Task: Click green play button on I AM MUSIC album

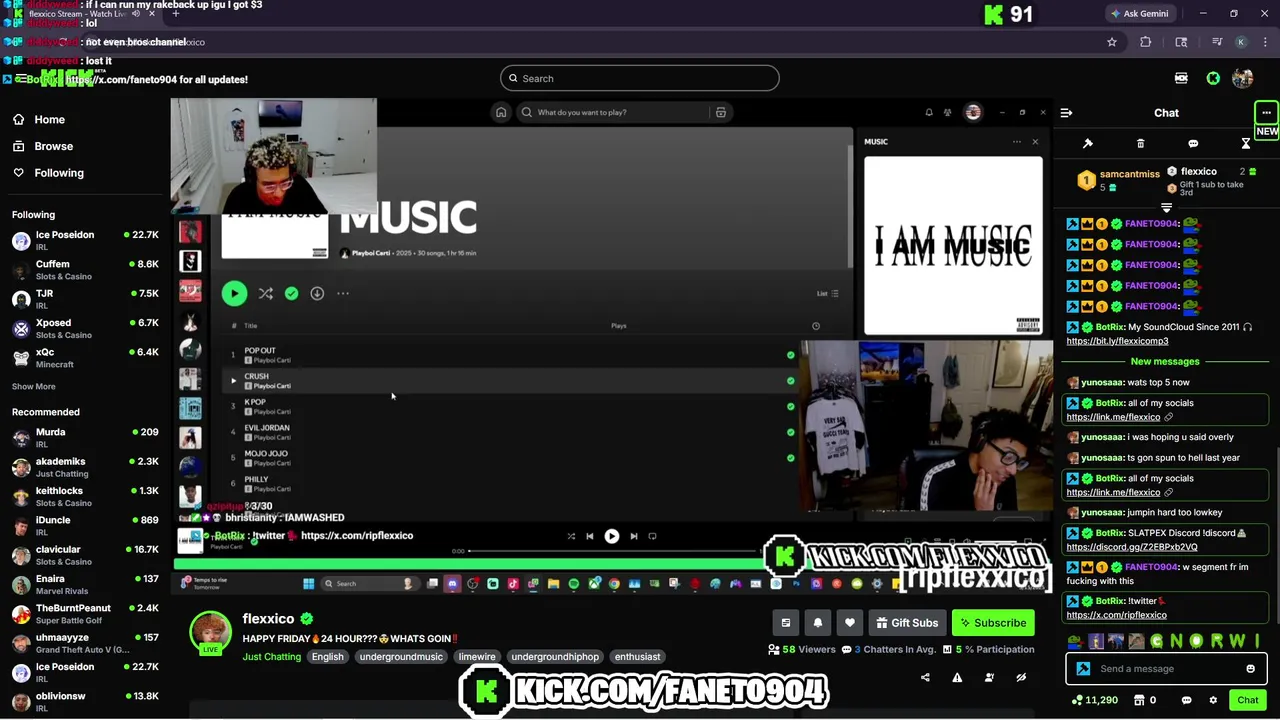Action: click(234, 293)
